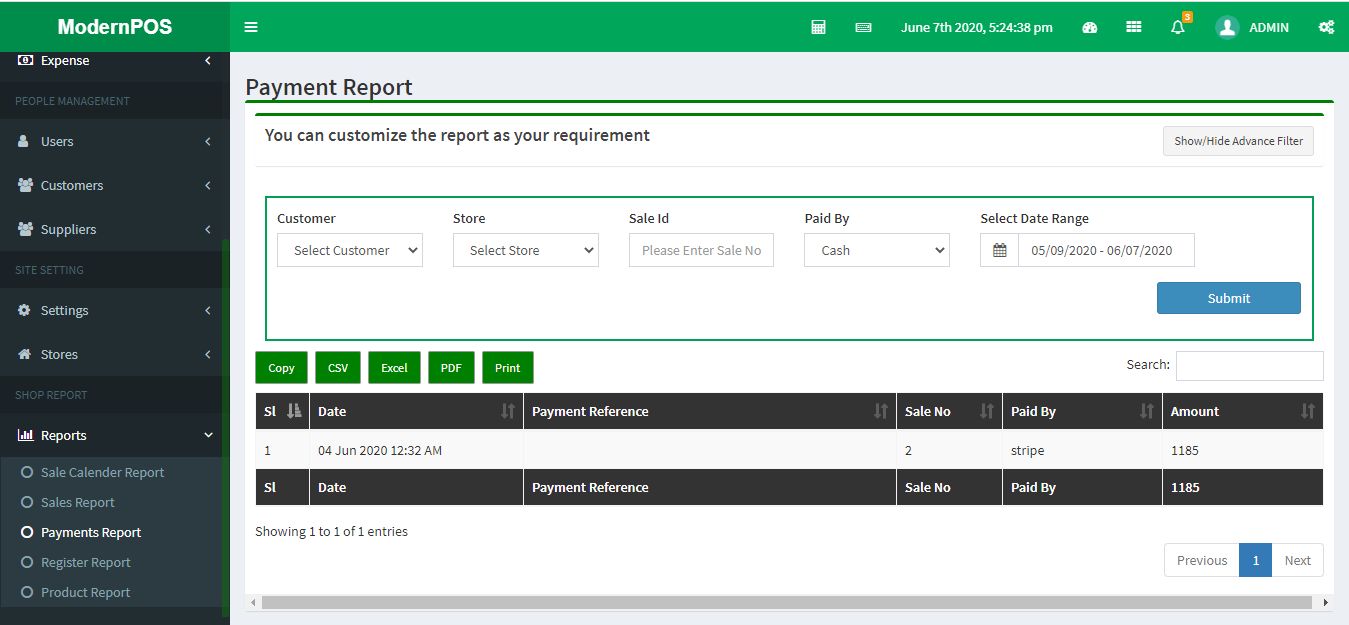Click the calendar icon beside date range
This screenshot has height=625, width=1349.
point(999,250)
